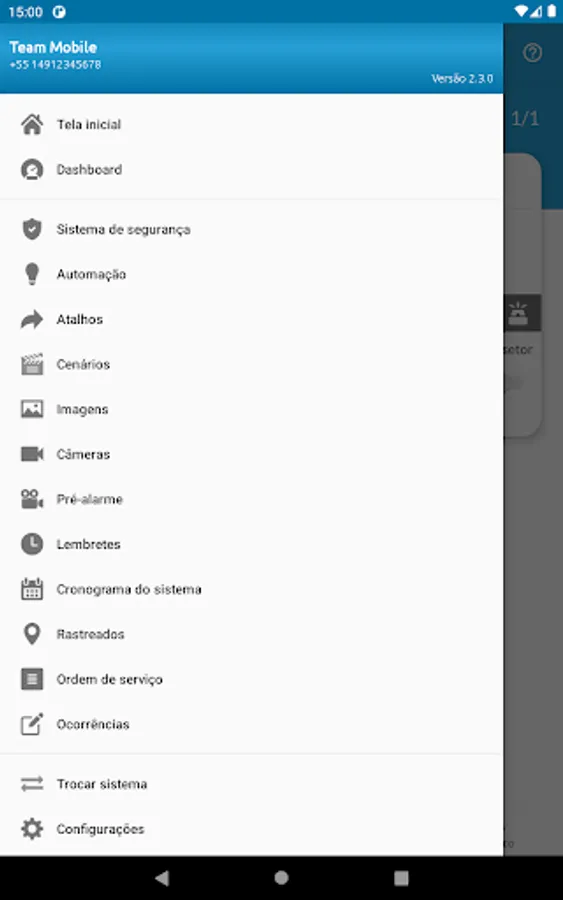
Task: Tap the Android back navigation button
Action: pyautogui.click(x=162, y=878)
